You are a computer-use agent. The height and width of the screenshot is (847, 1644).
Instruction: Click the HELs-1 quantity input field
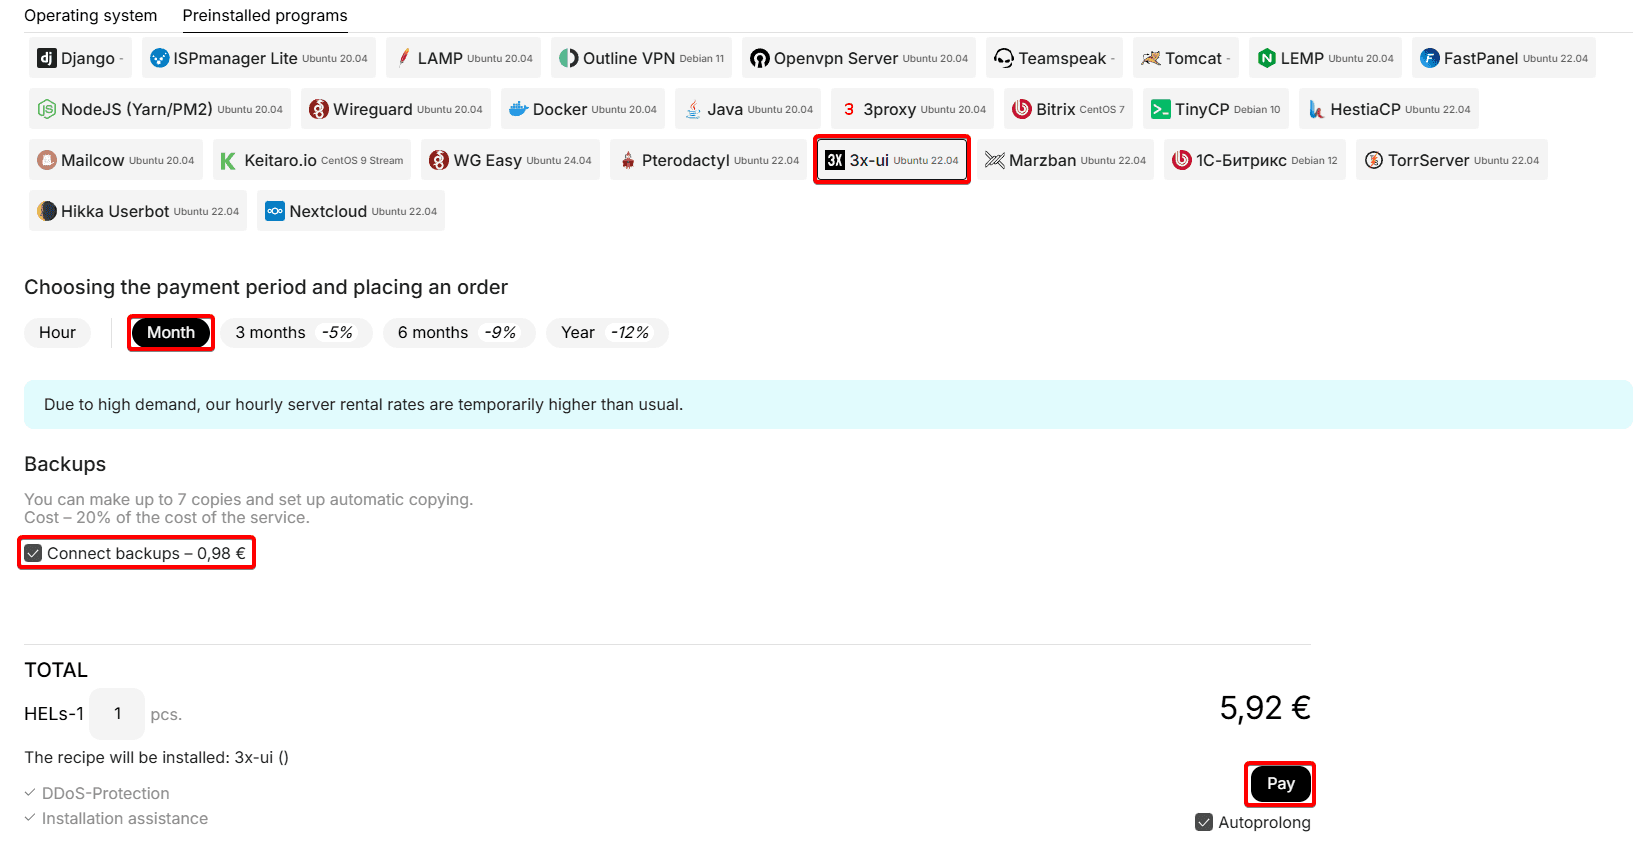117,713
